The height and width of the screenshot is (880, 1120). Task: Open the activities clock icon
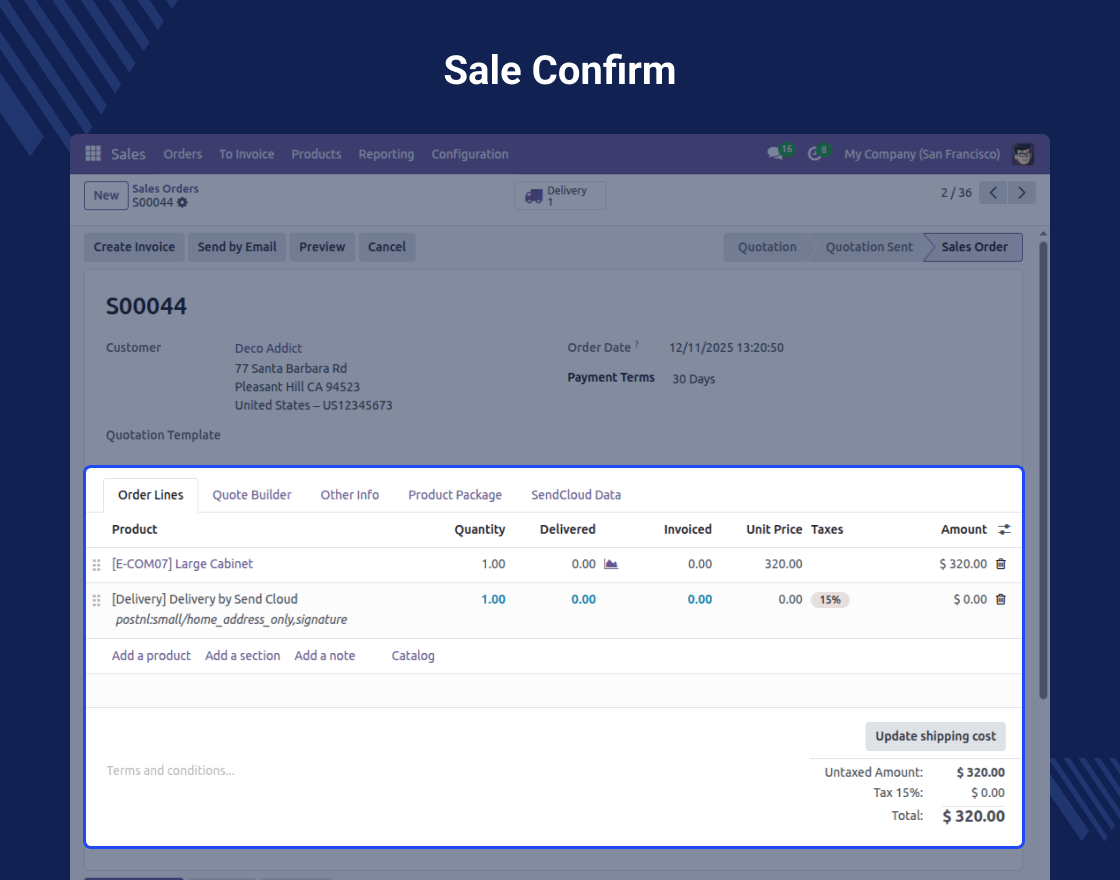[x=815, y=154]
